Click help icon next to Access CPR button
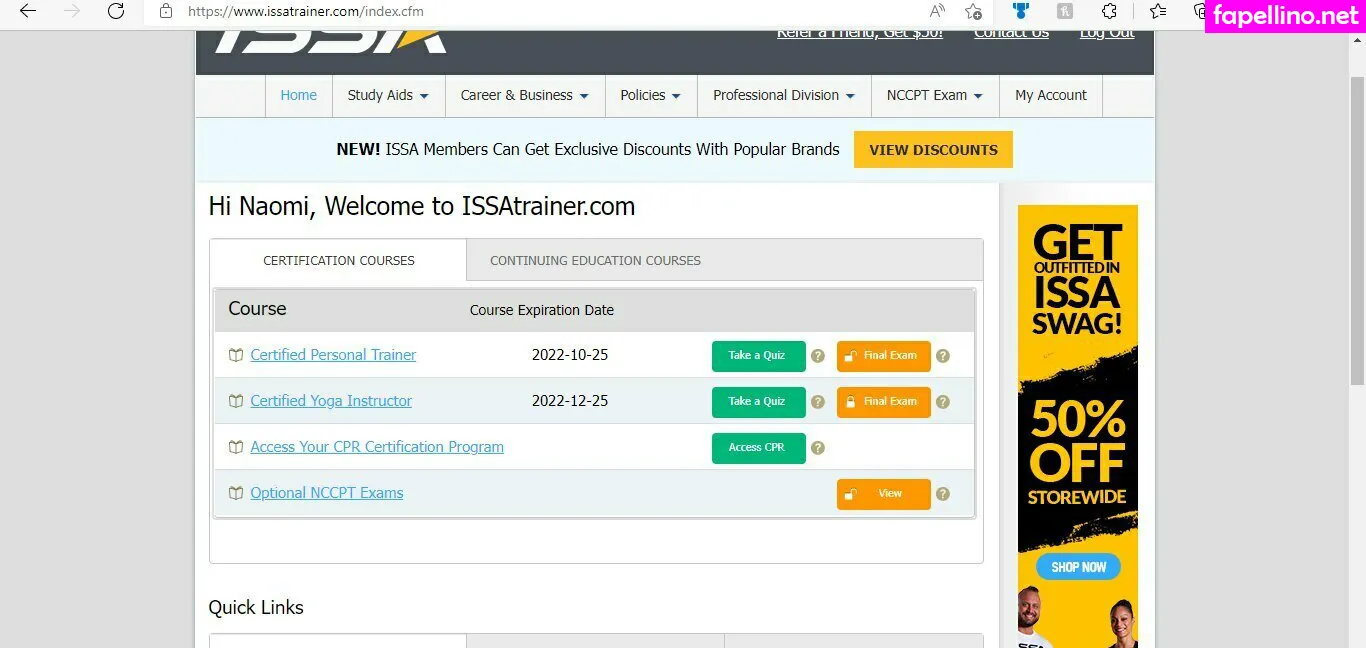 tap(818, 448)
